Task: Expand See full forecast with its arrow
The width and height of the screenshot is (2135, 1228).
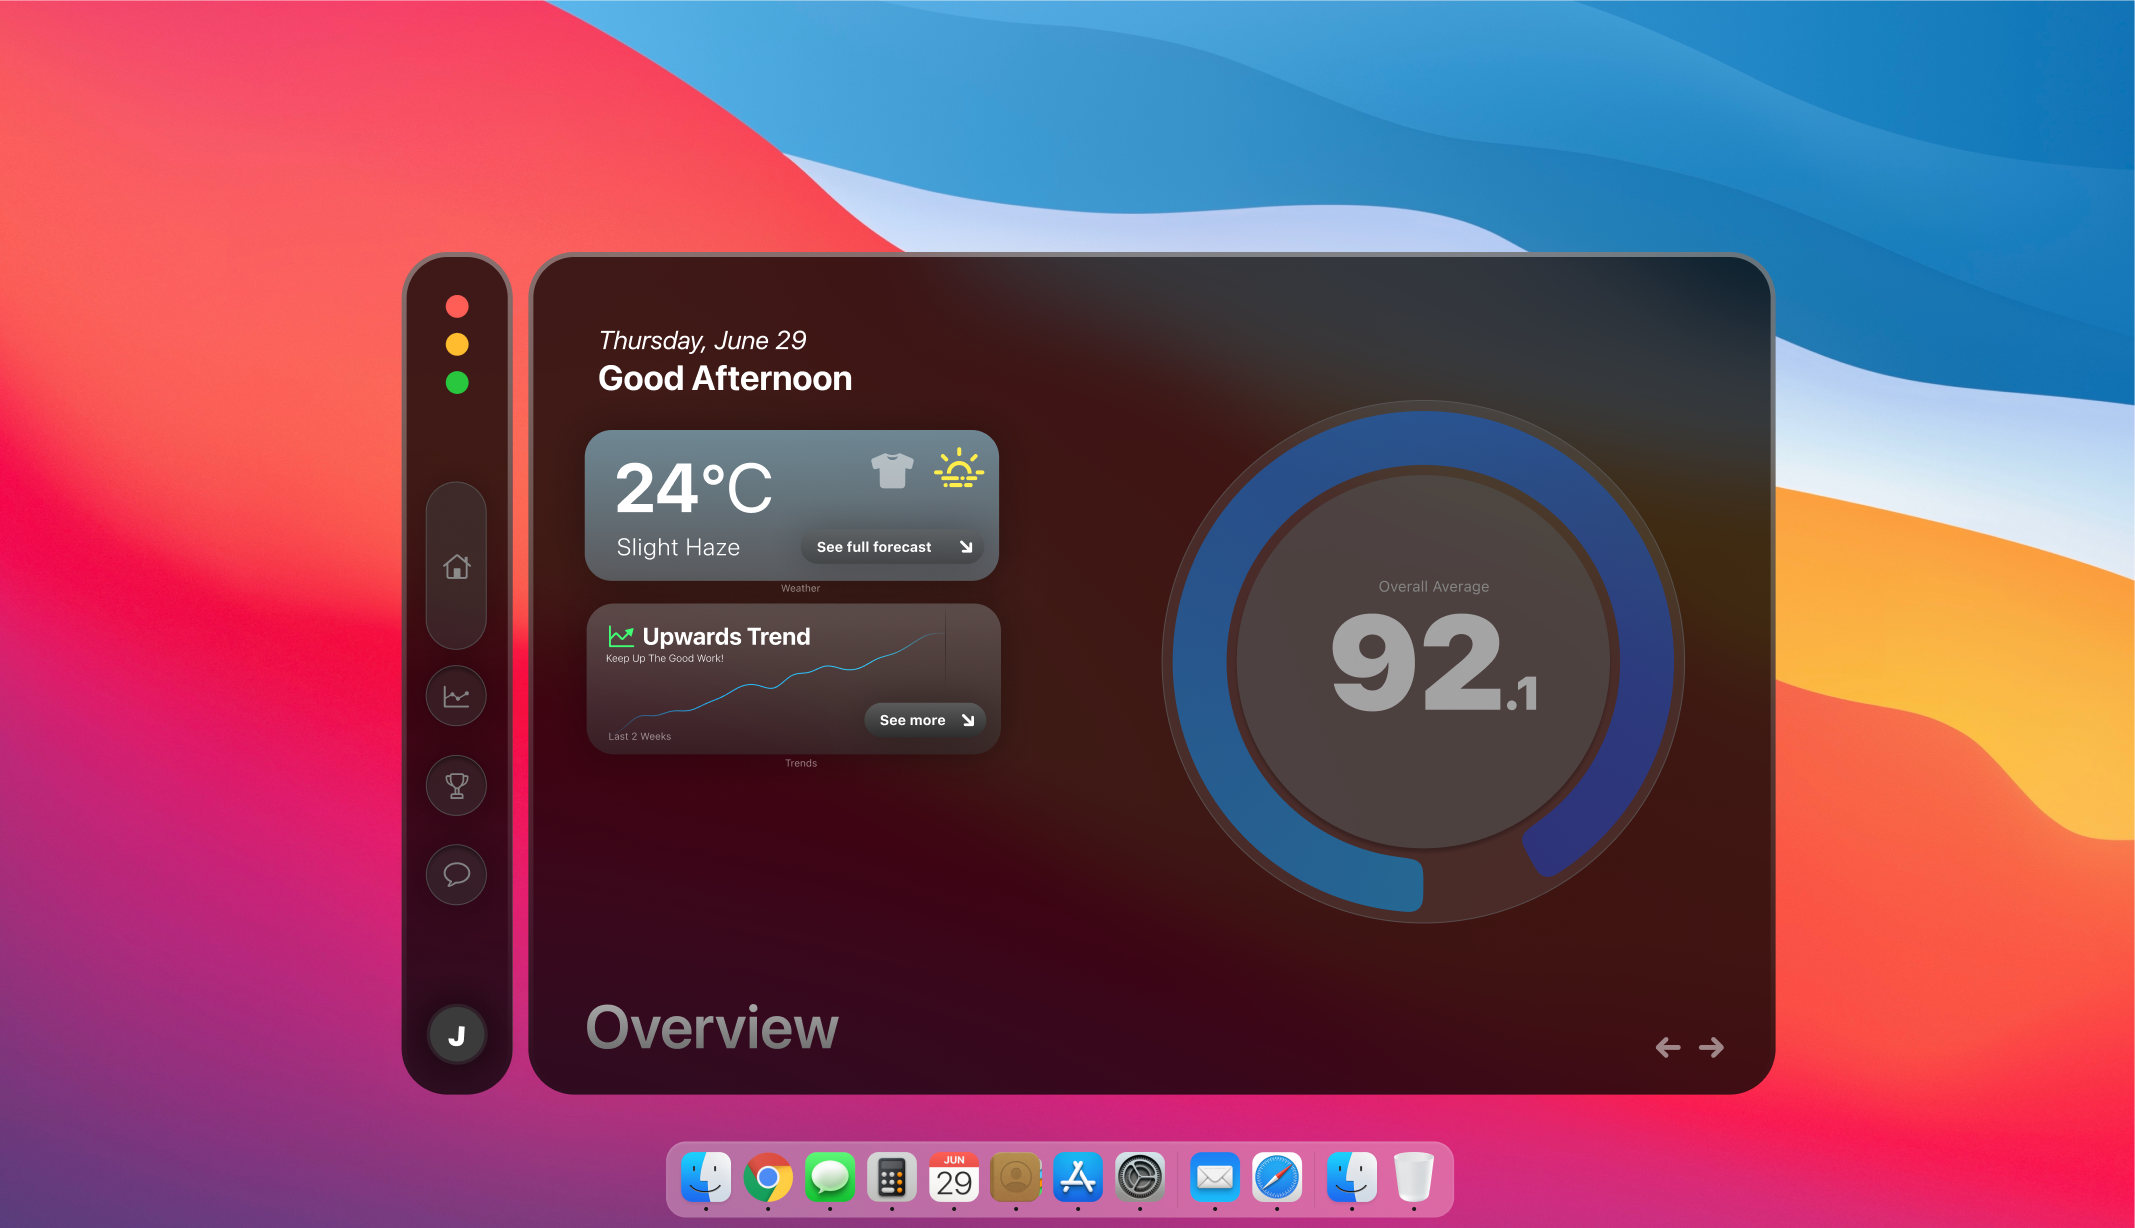Action: click(x=966, y=547)
